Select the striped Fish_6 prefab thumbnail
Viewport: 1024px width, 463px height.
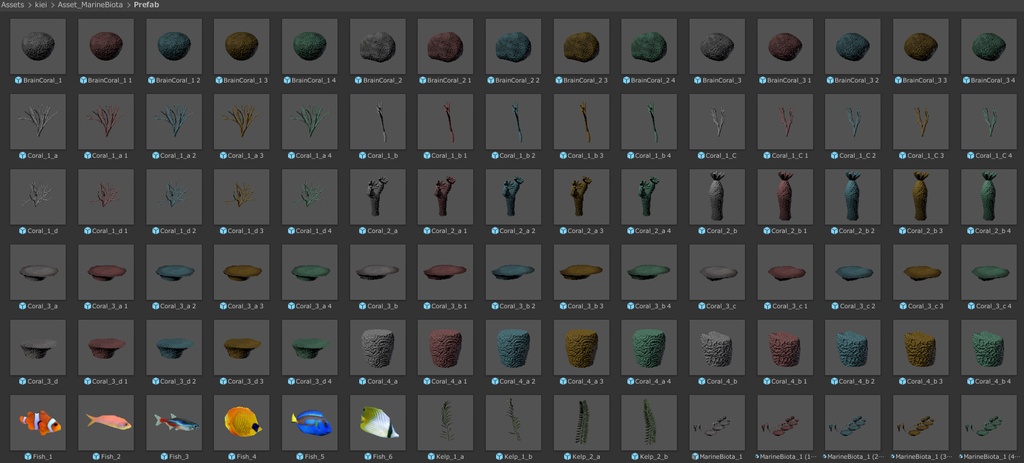click(x=377, y=423)
